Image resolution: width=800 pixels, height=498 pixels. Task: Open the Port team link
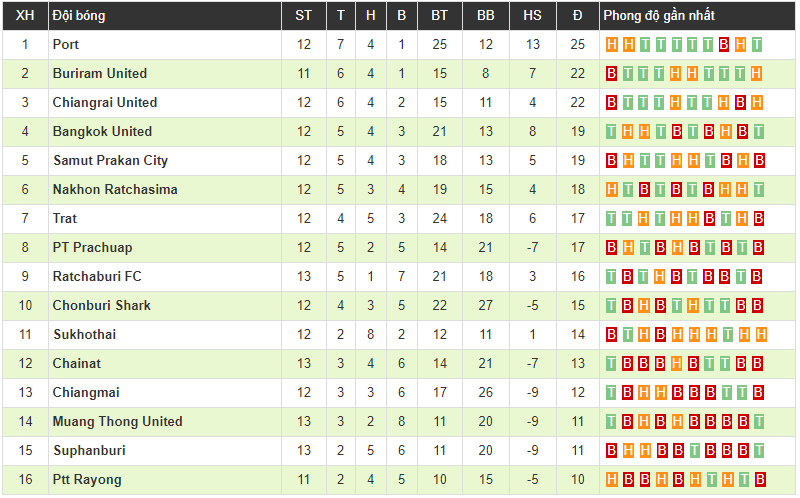click(66, 45)
